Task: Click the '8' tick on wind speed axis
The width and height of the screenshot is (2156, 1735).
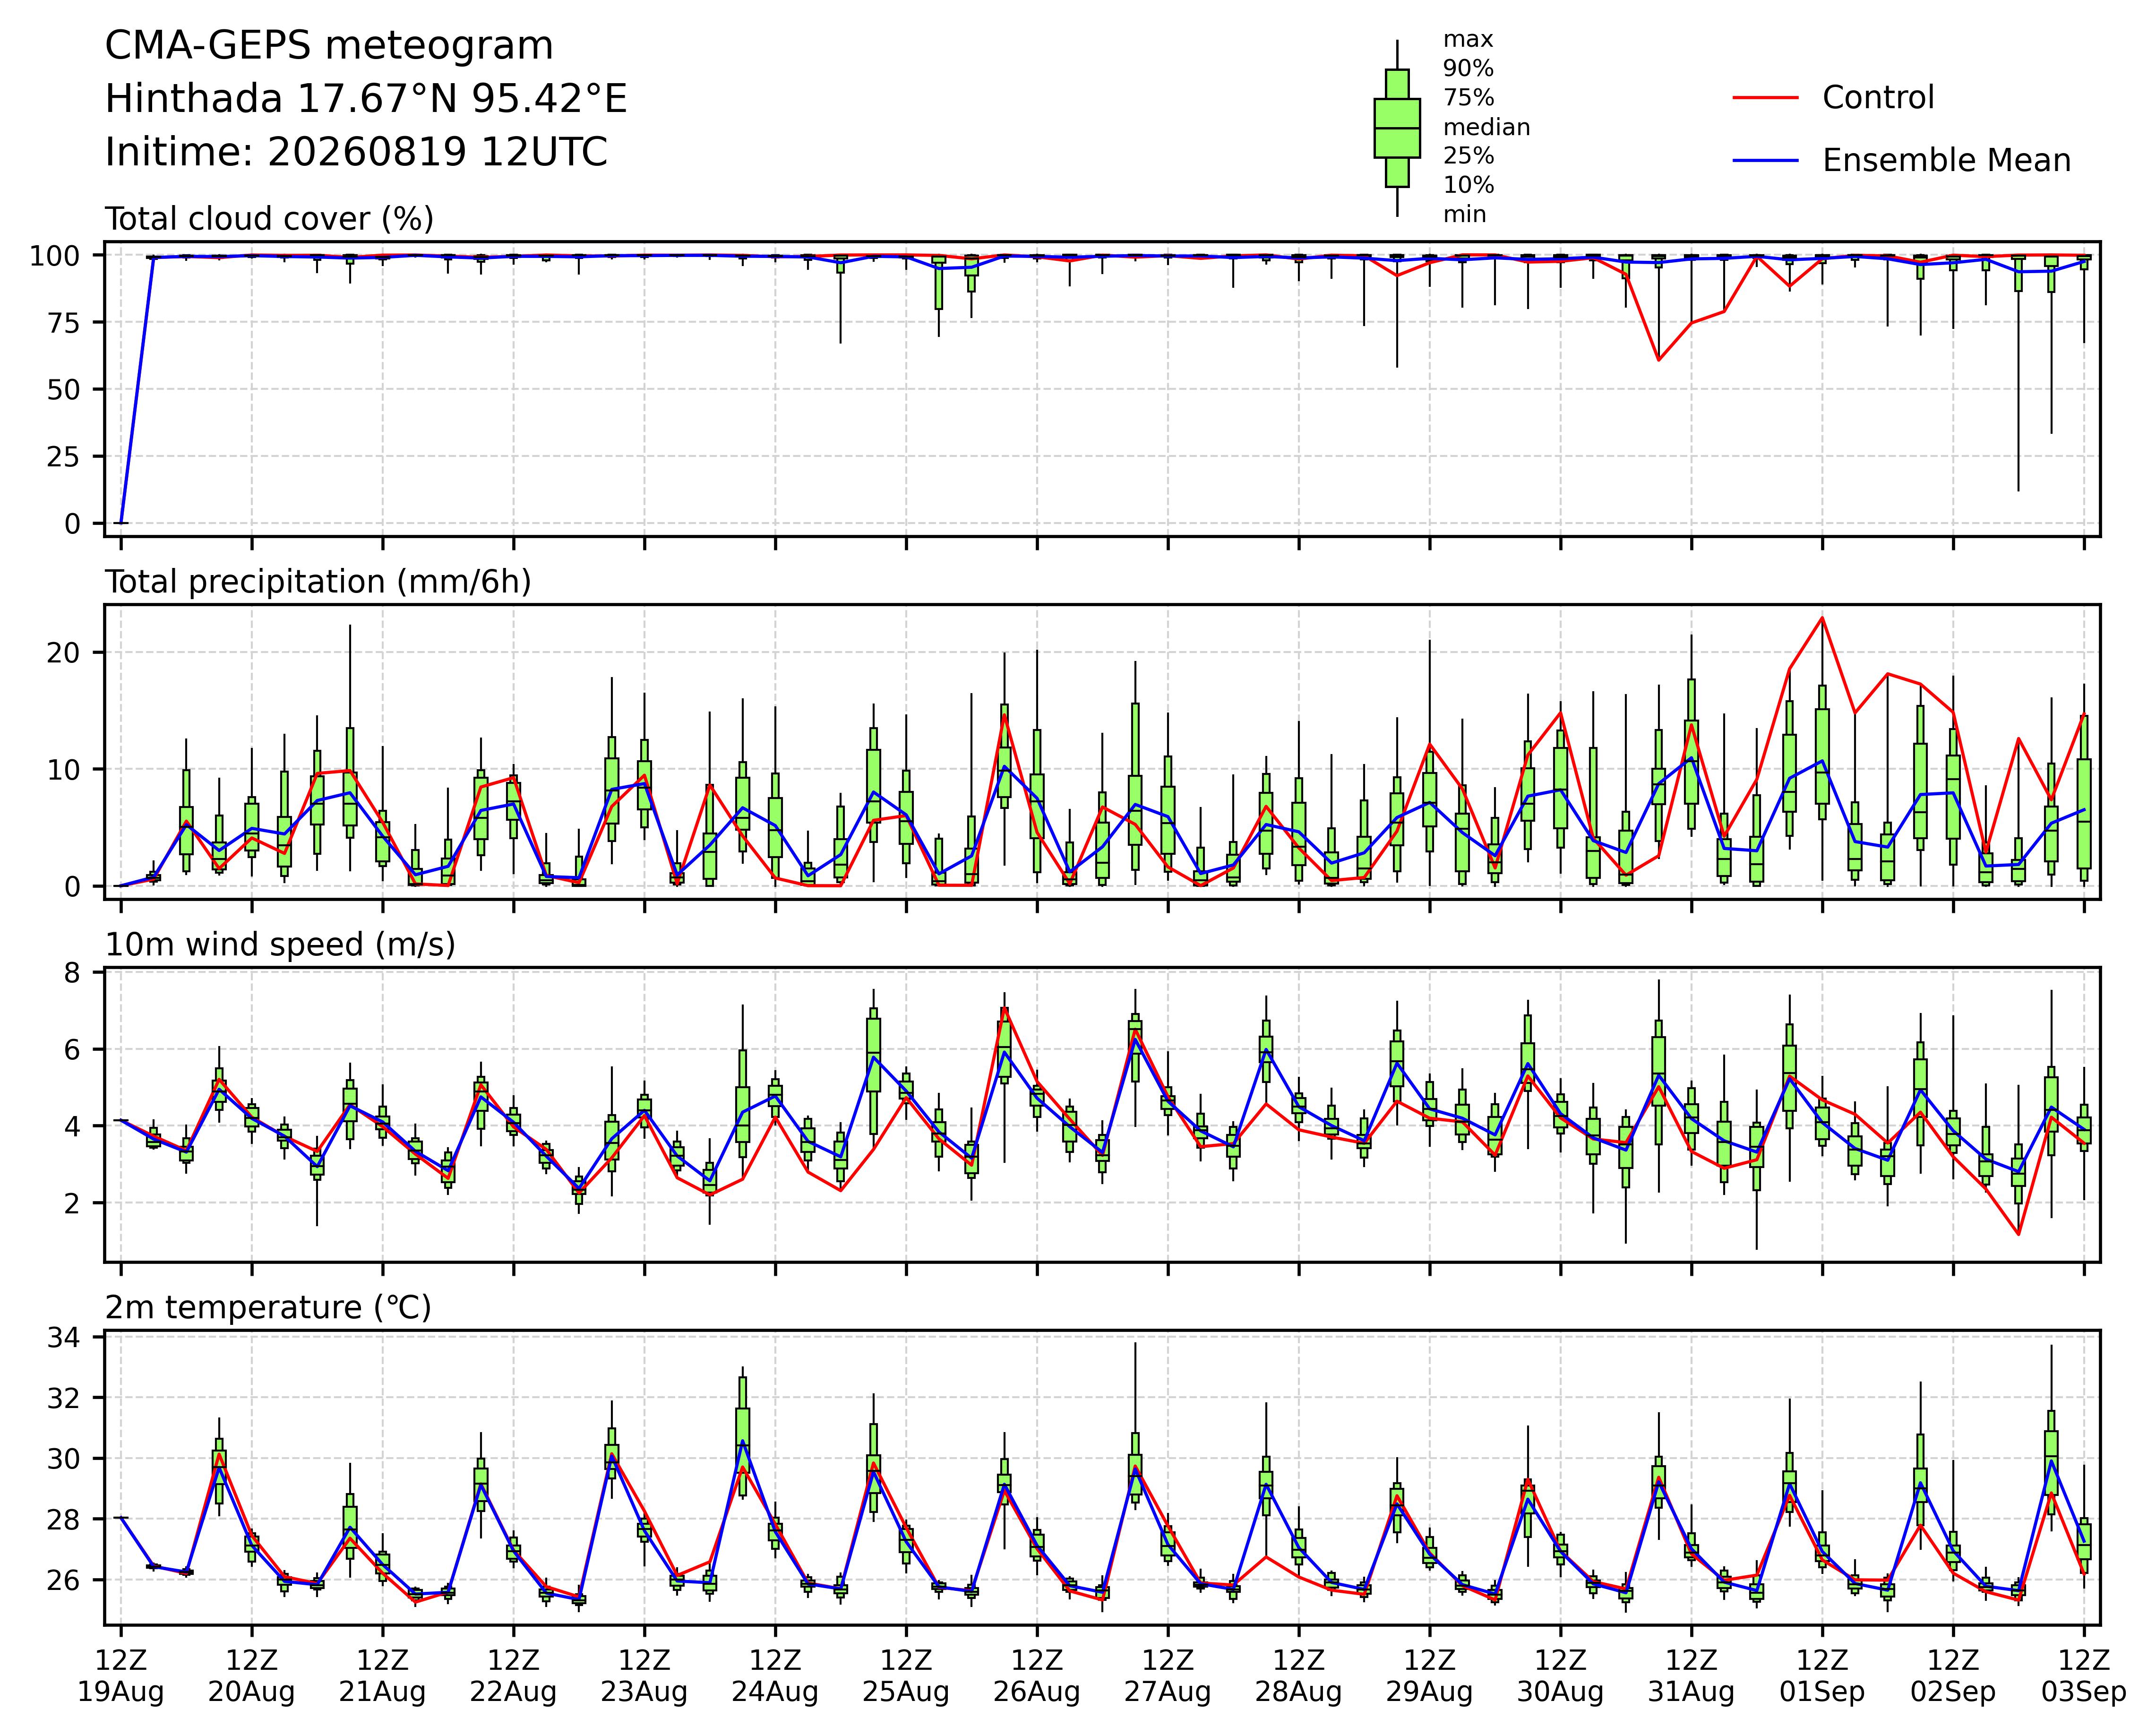Action: 73,973
